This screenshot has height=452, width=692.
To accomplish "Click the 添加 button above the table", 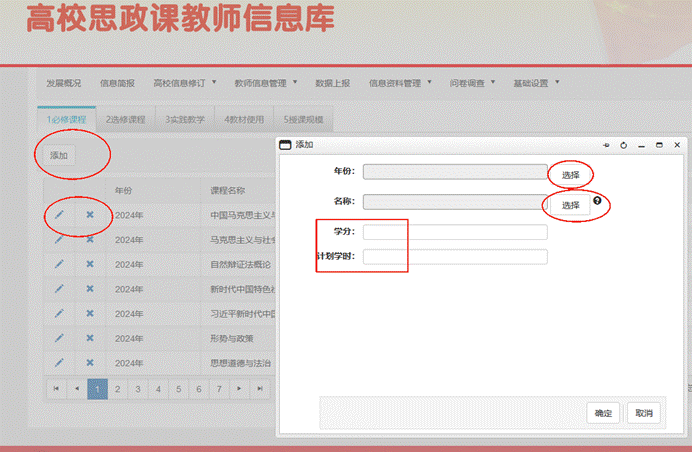I will [59, 155].
